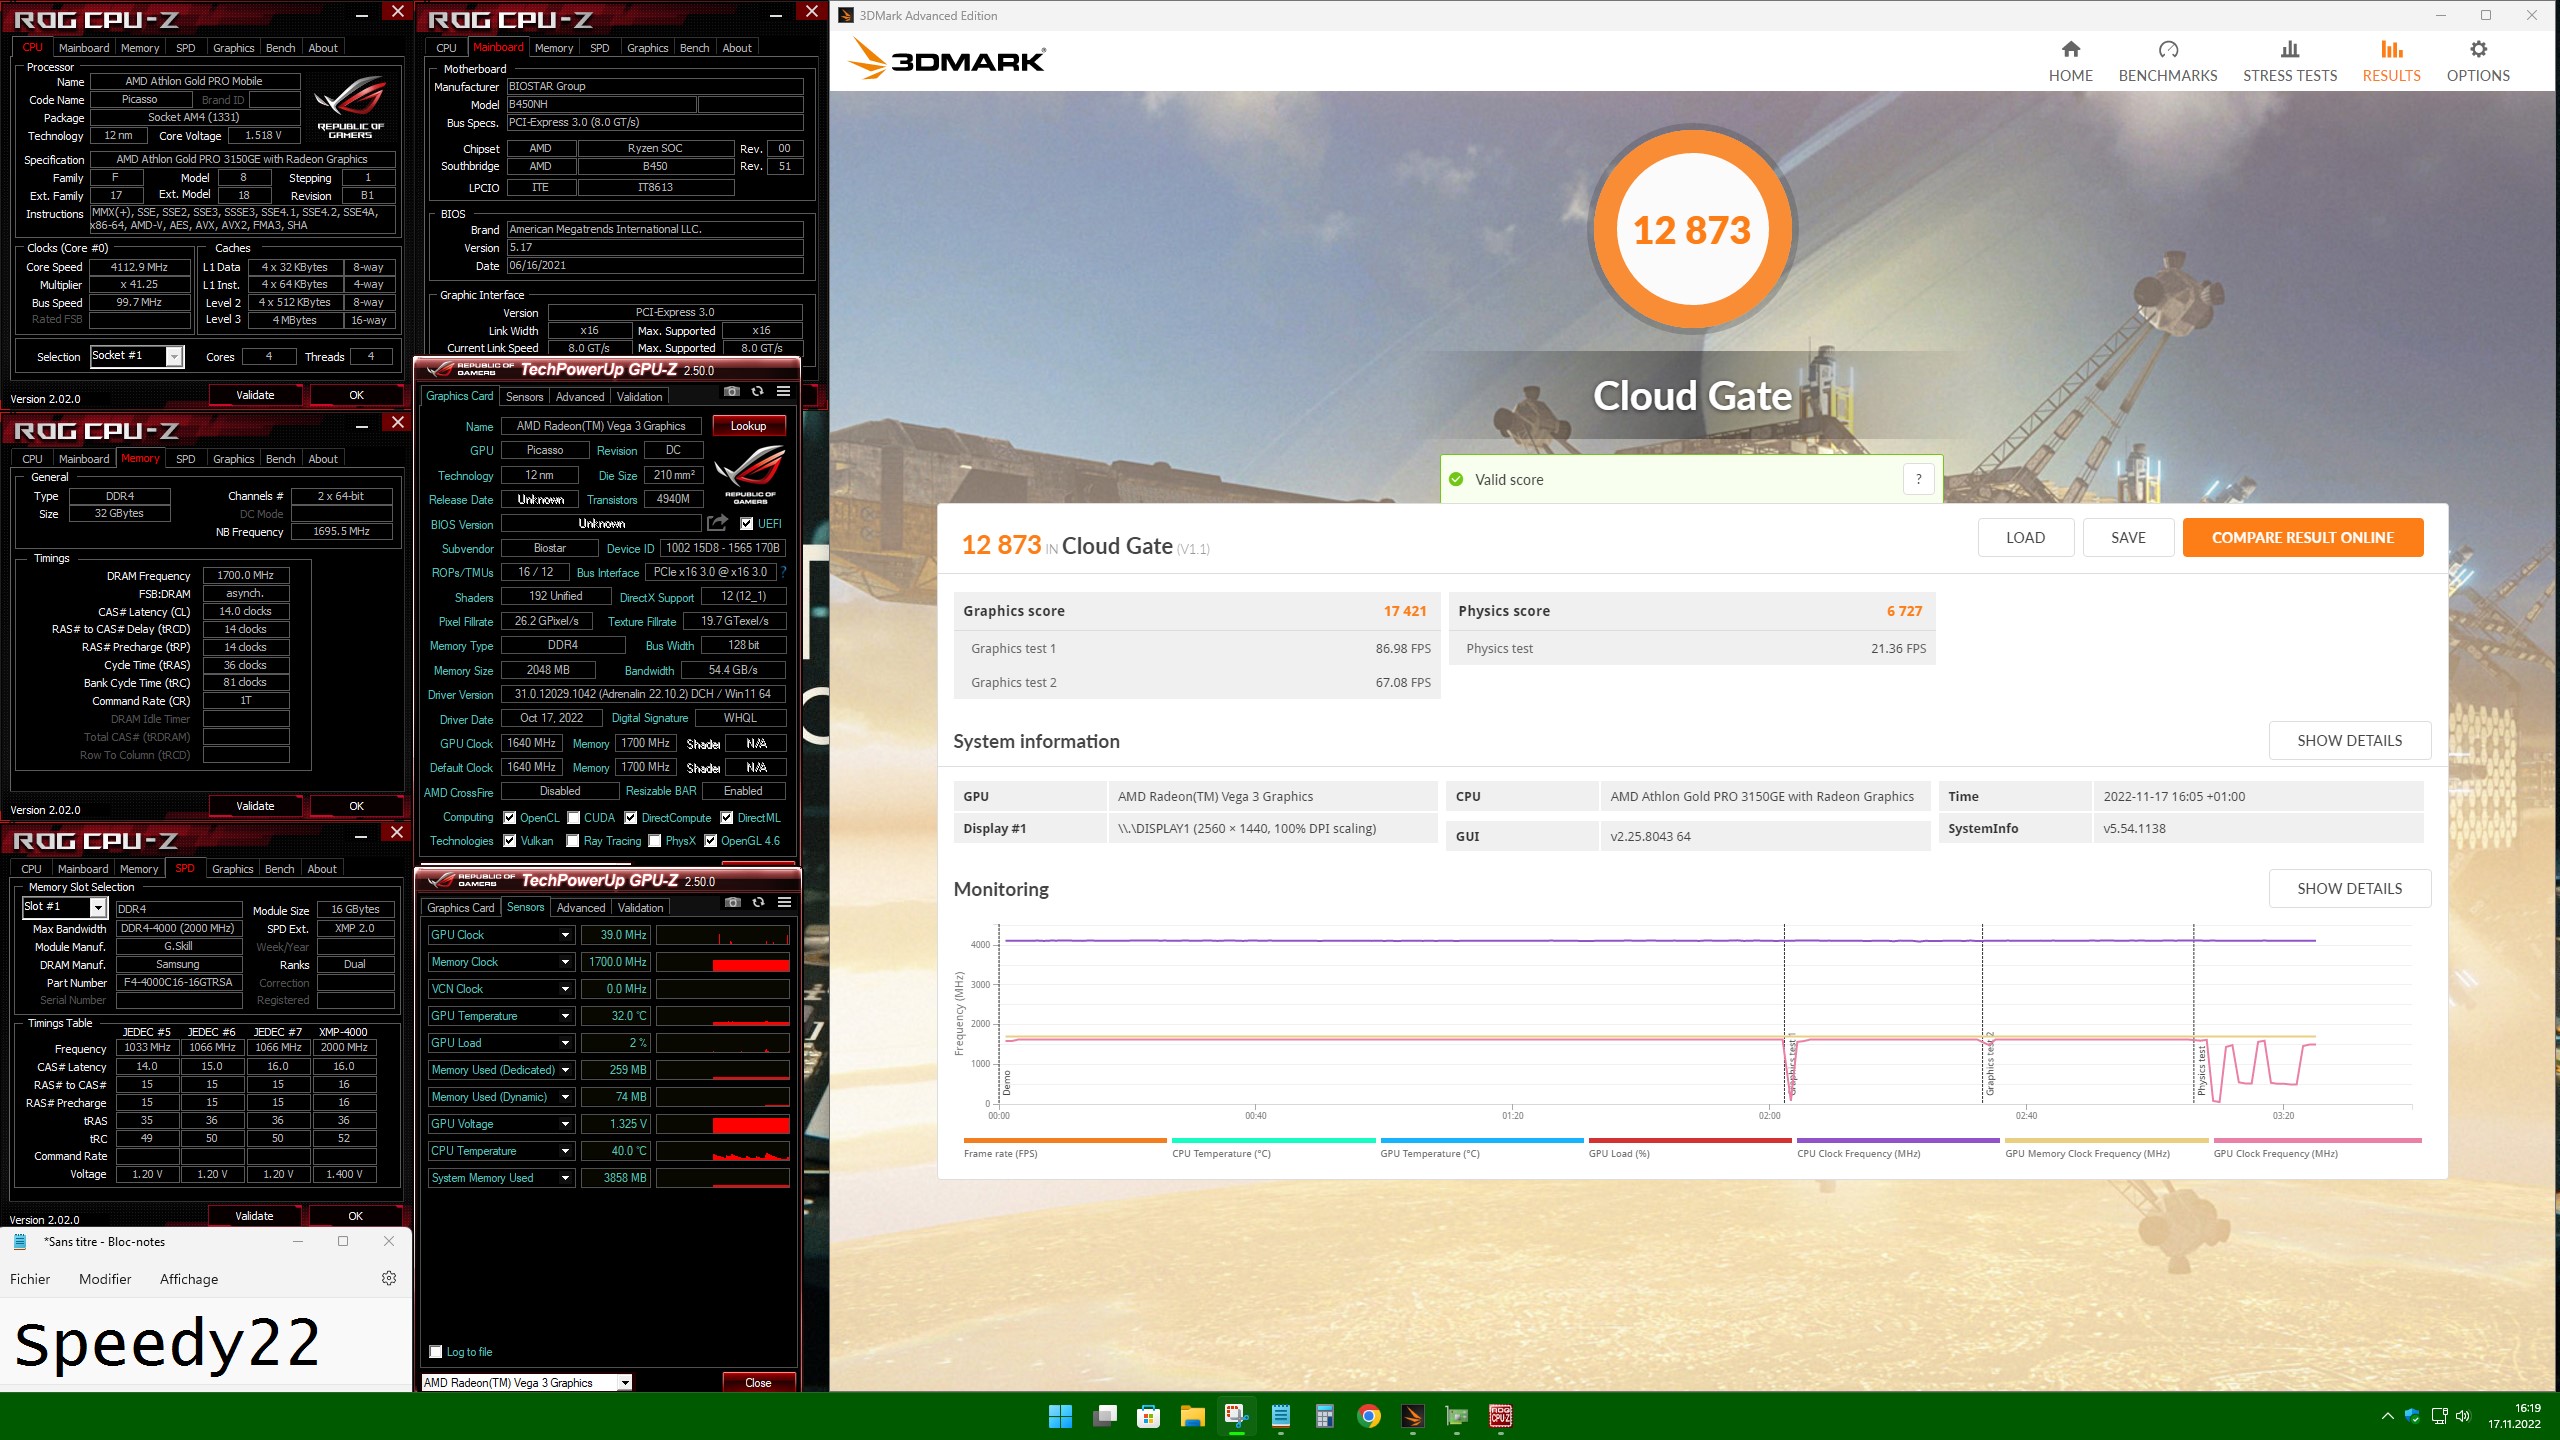Open the Windows Start menu
2560x1440 pixels.
click(1060, 1416)
